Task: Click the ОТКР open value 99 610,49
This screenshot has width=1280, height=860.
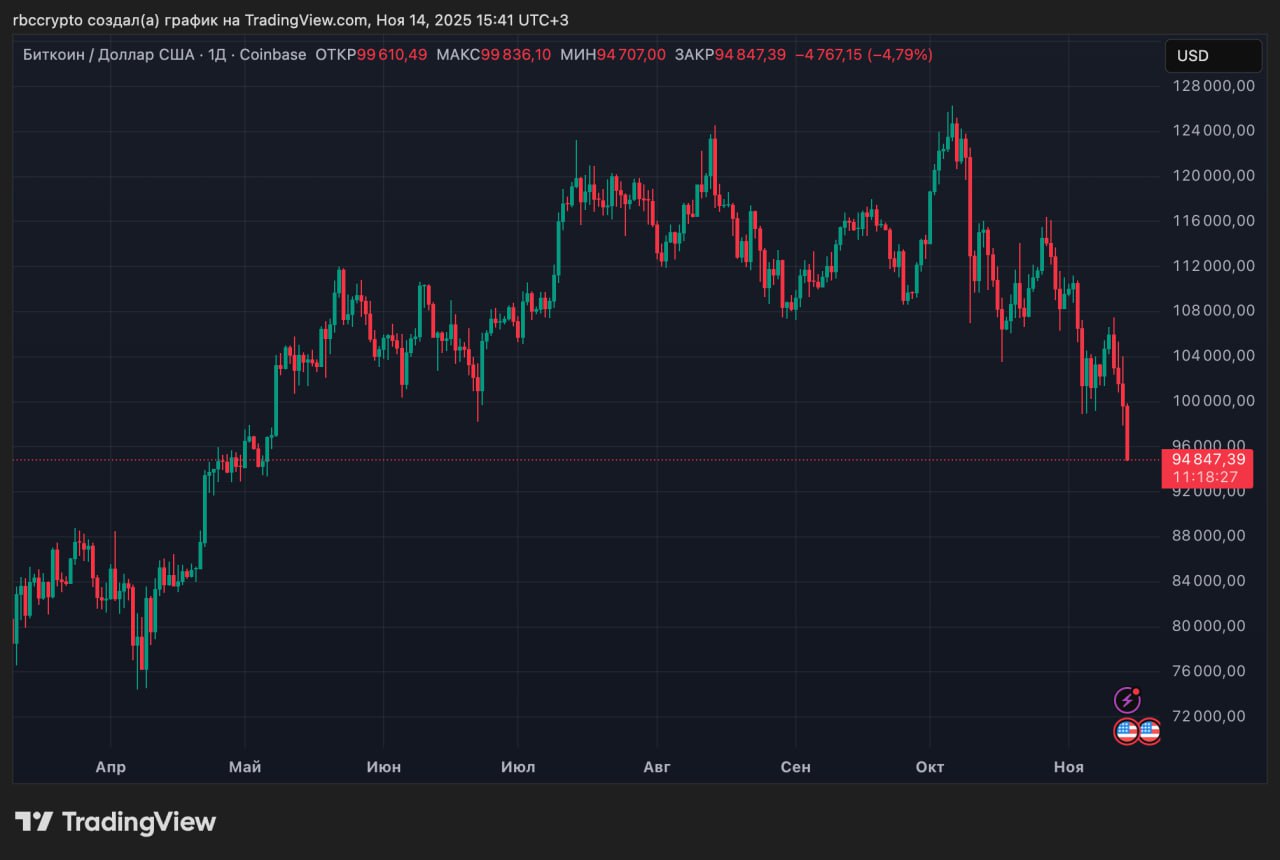Action: point(391,55)
